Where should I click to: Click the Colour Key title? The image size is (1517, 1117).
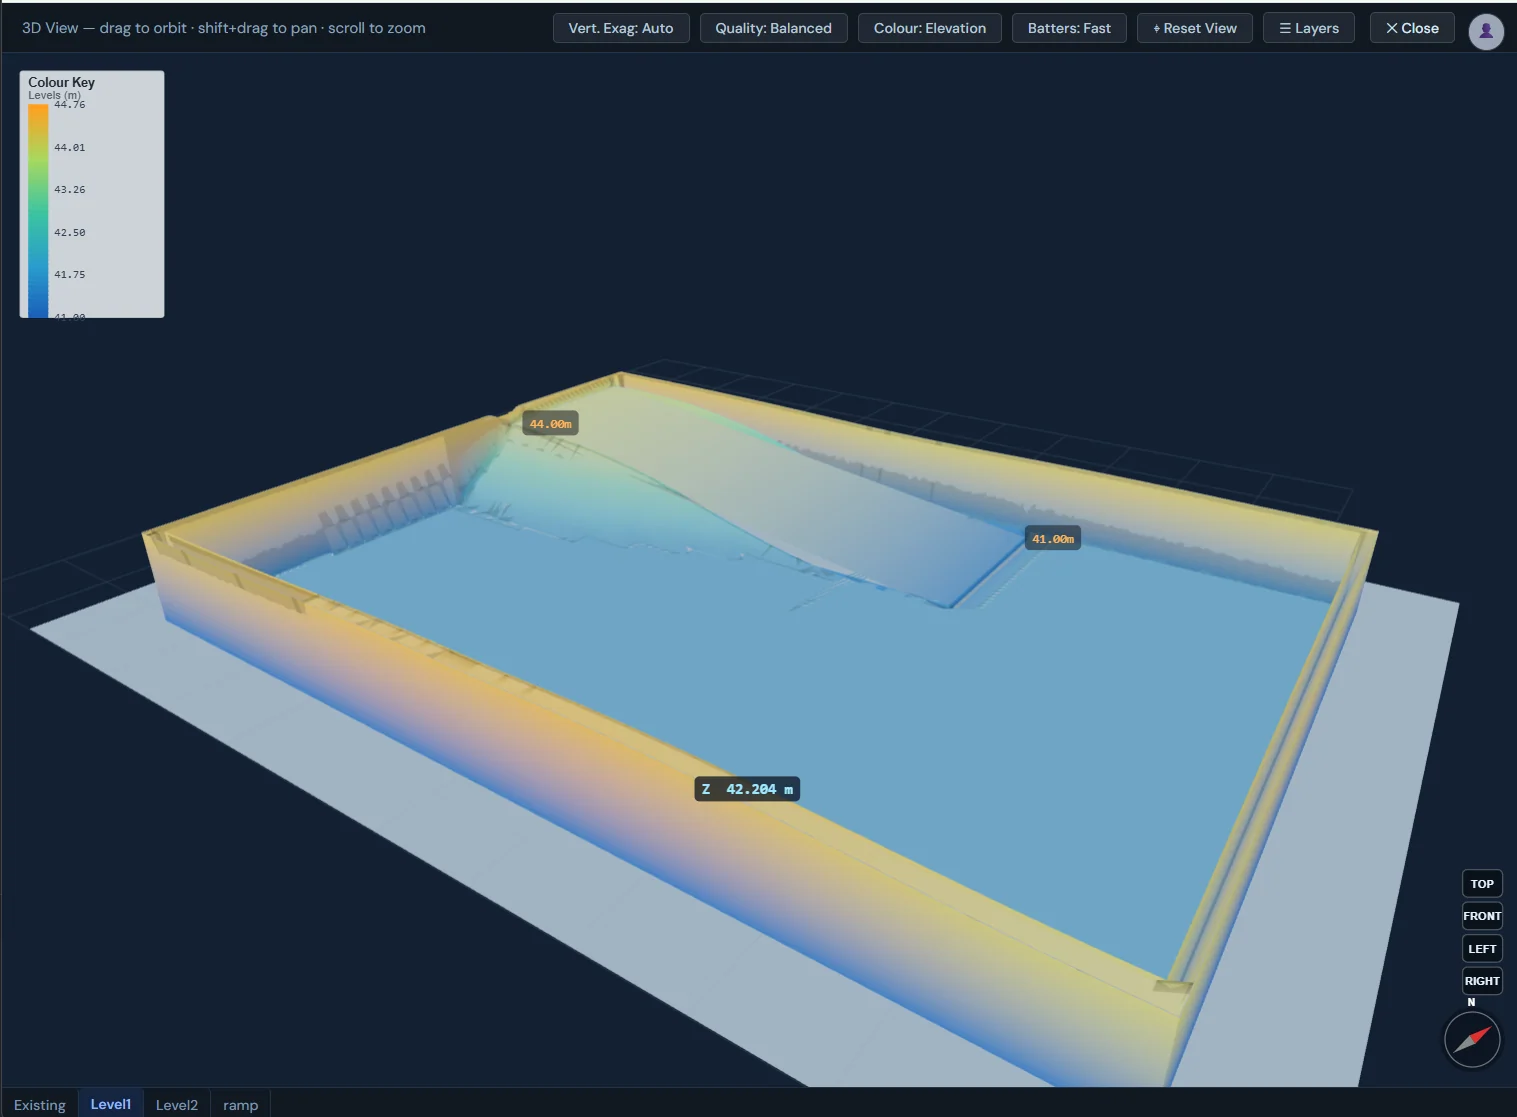(x=61, y=82)
